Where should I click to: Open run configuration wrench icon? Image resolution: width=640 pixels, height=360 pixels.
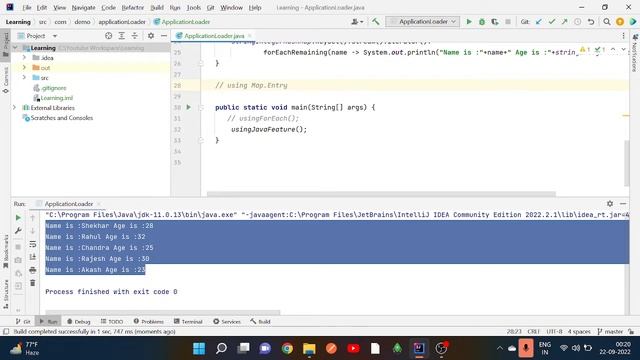coord(18,231)
